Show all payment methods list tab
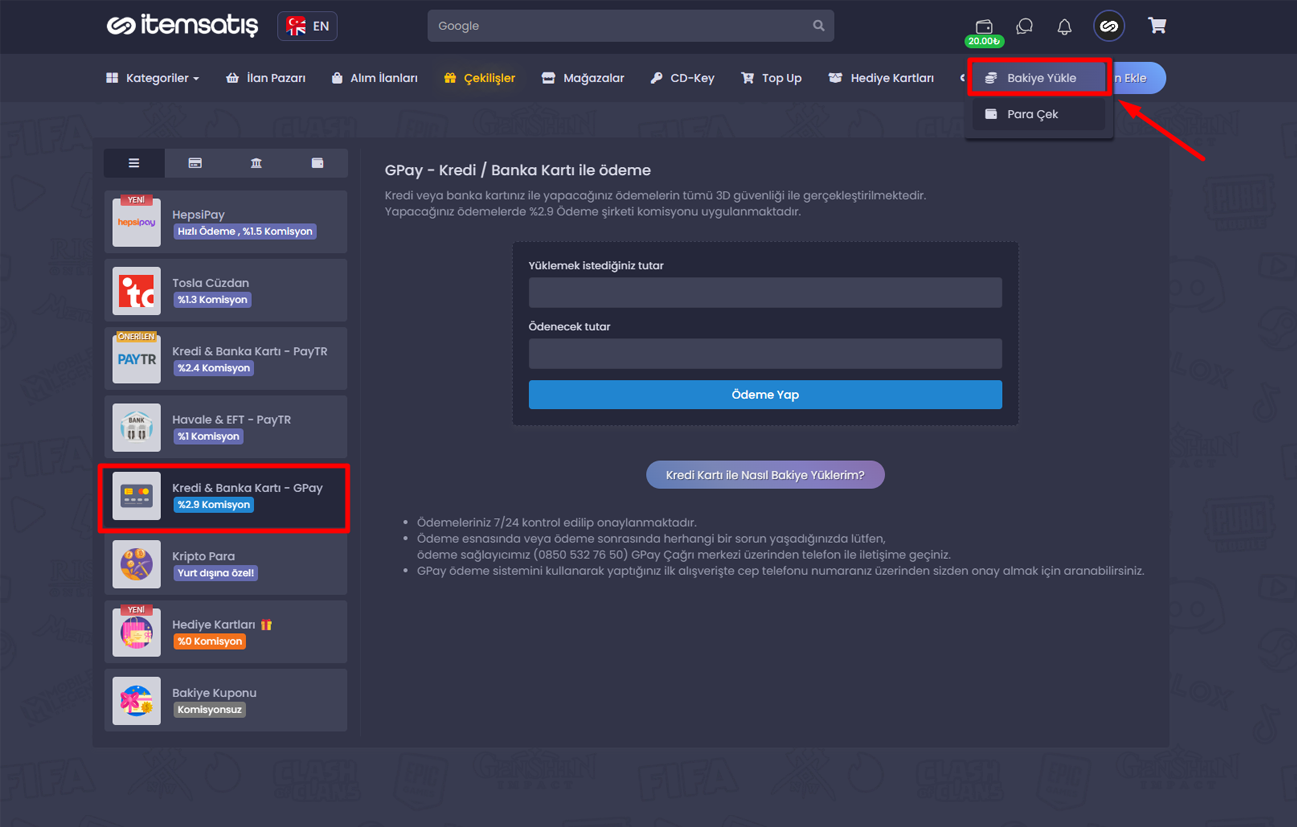The width and height of the screenshot is (1297, 827). [134, 163]
